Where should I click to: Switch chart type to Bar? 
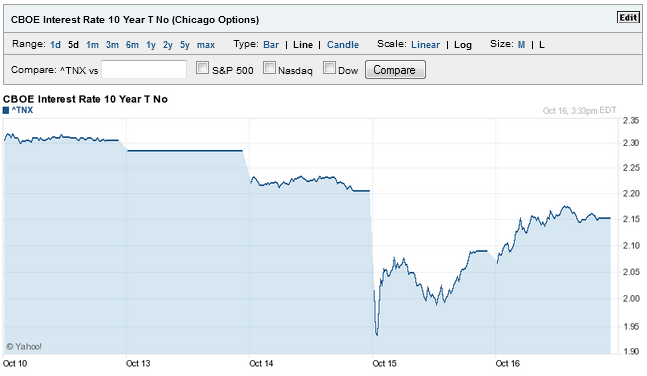[271, 45]
